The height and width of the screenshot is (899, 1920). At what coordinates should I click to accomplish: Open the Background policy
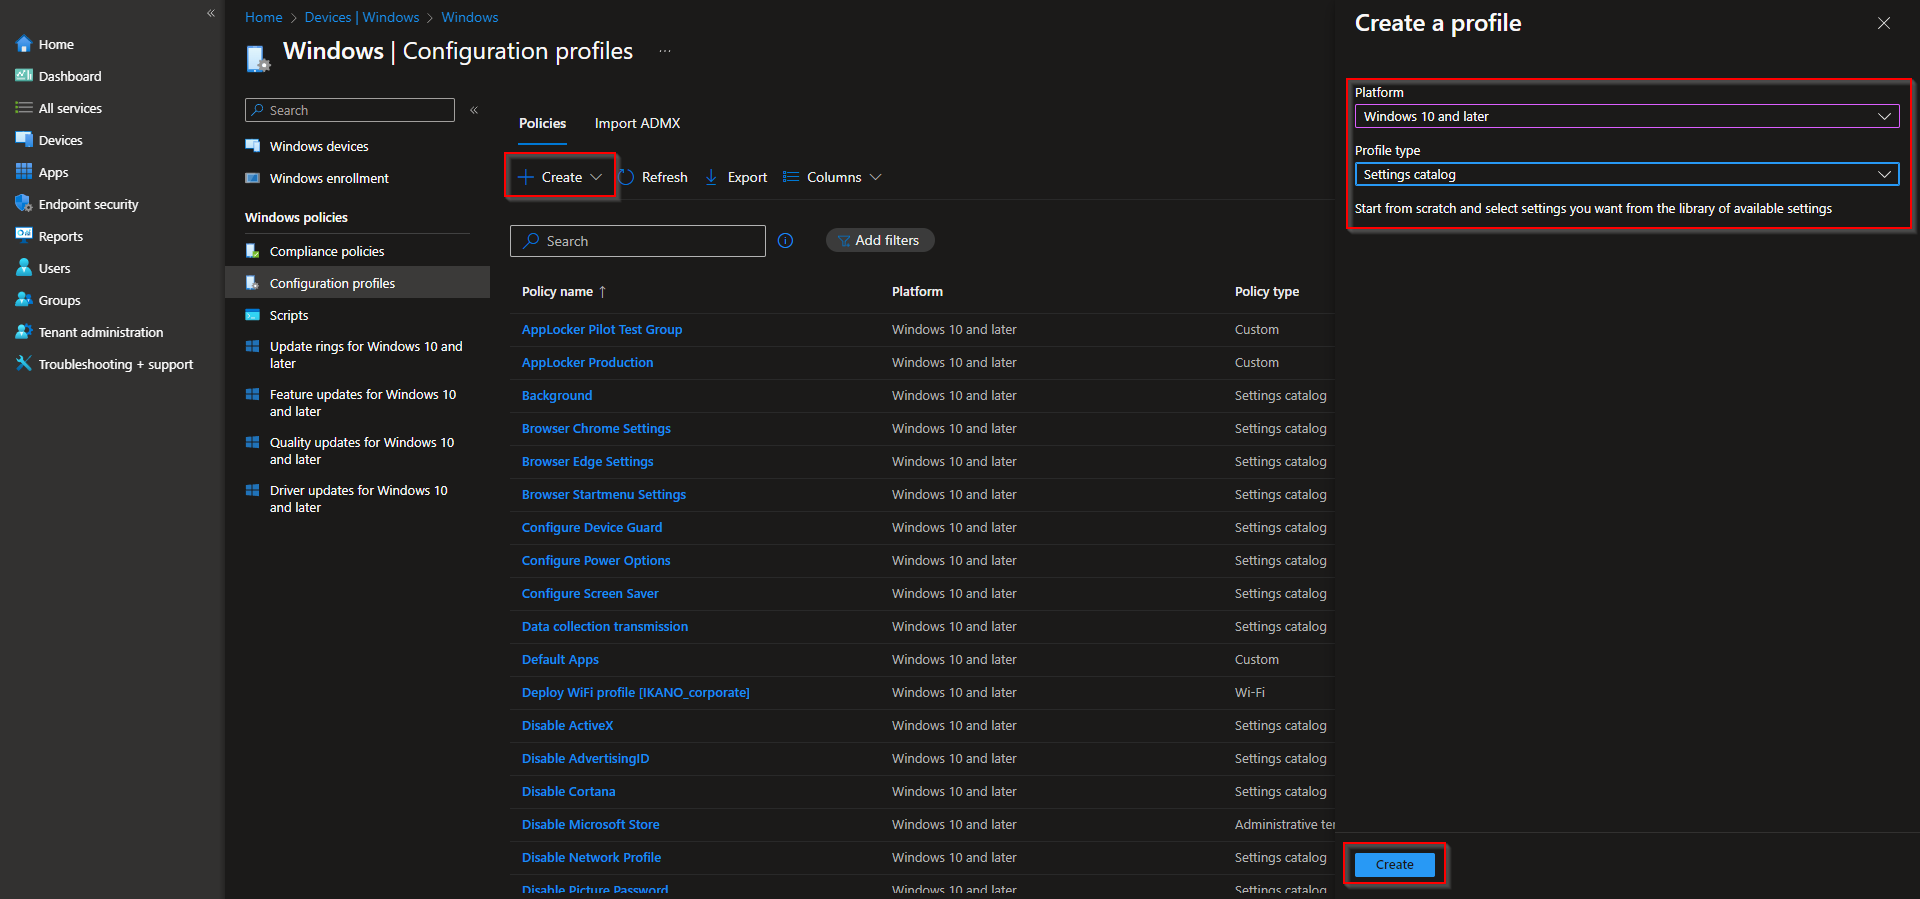tap(557, 395)
